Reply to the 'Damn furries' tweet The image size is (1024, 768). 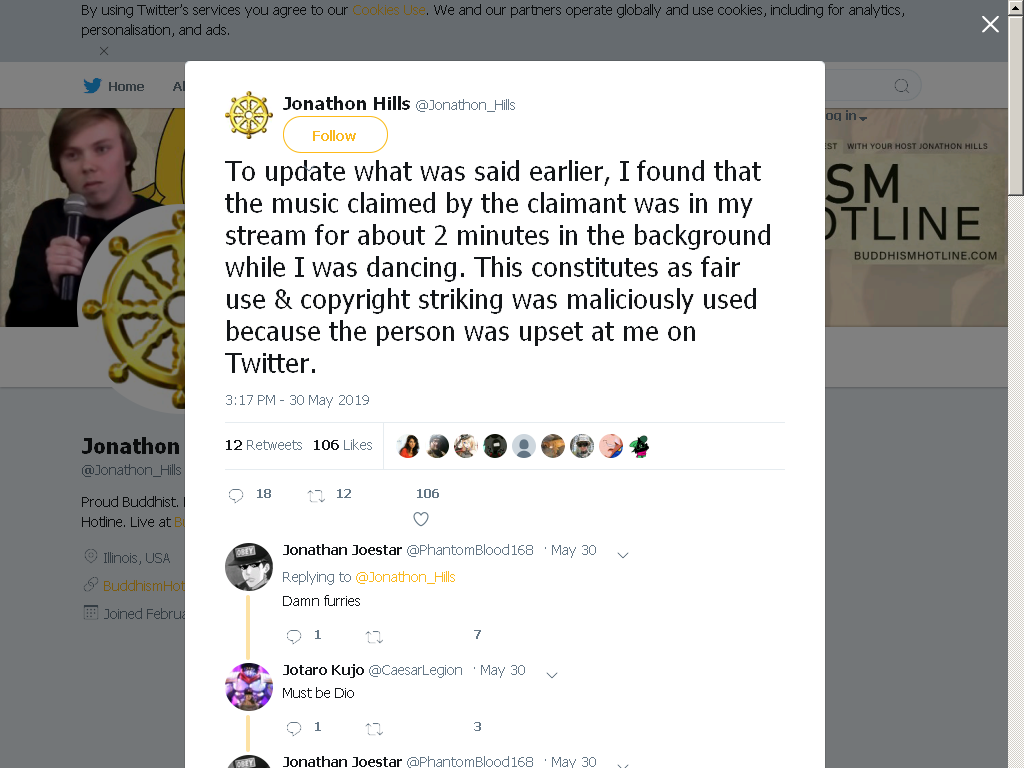tap(294, 635)
